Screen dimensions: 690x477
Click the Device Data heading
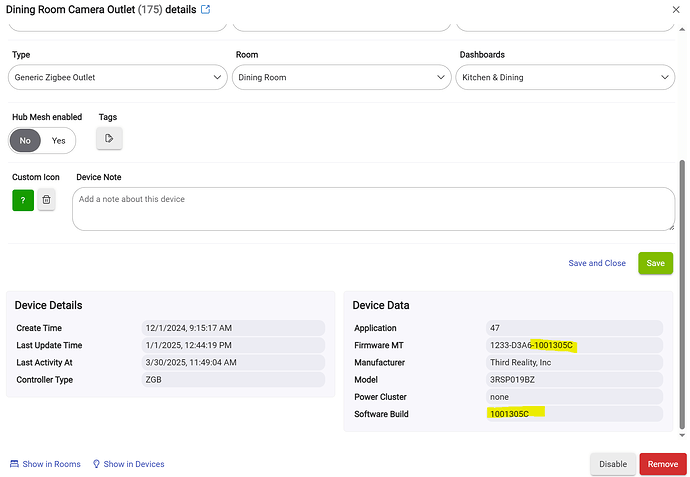coord(381,305)
